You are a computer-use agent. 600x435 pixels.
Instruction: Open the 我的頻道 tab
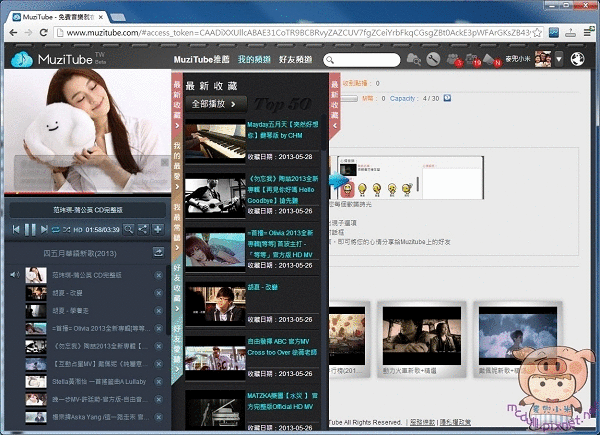point(254,60)
